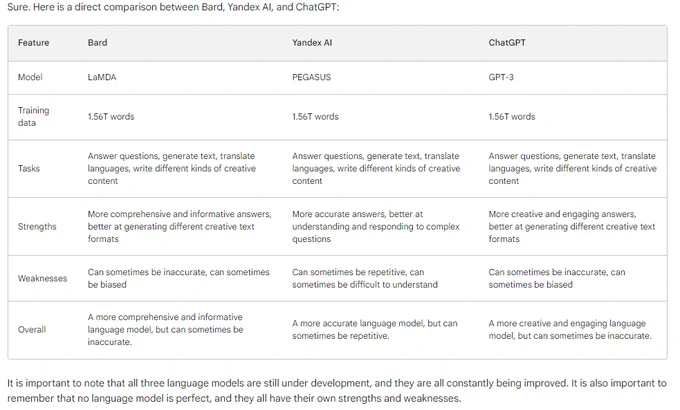Screen dimensions: 680x410
Task: Click the Yandex AI column header
Action: click(x=312, y=43)
